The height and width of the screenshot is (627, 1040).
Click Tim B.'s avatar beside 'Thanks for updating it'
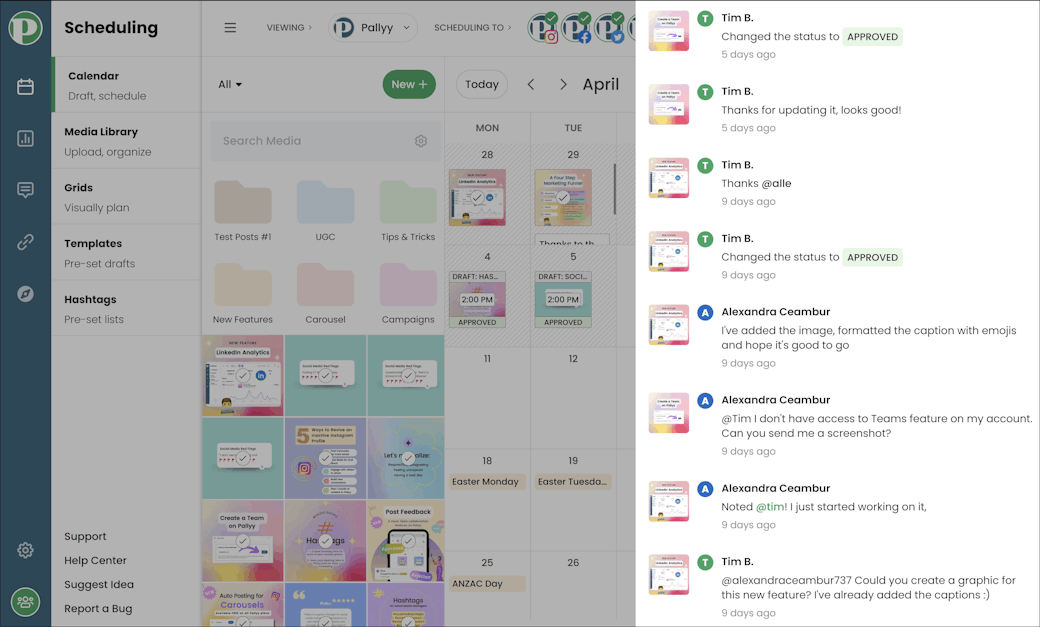tap(705, 92)
